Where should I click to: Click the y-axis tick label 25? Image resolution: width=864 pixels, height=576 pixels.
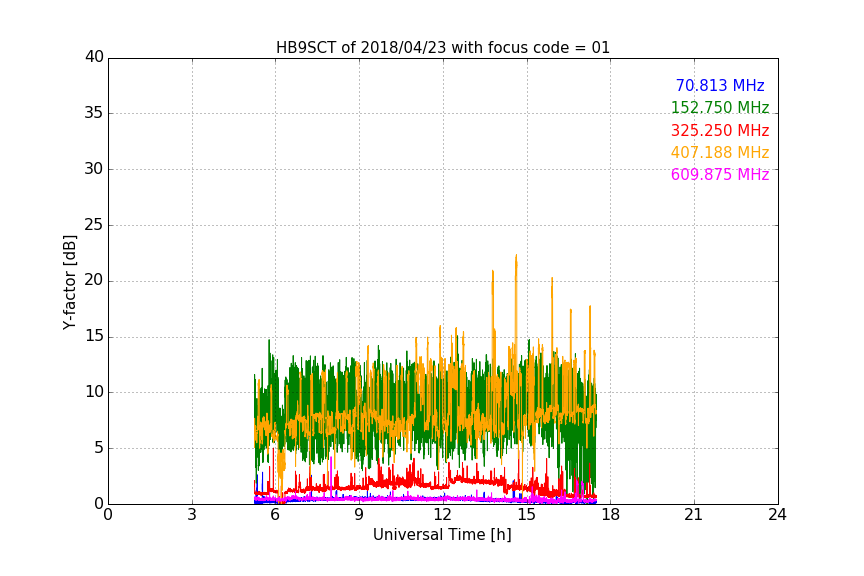94,225
